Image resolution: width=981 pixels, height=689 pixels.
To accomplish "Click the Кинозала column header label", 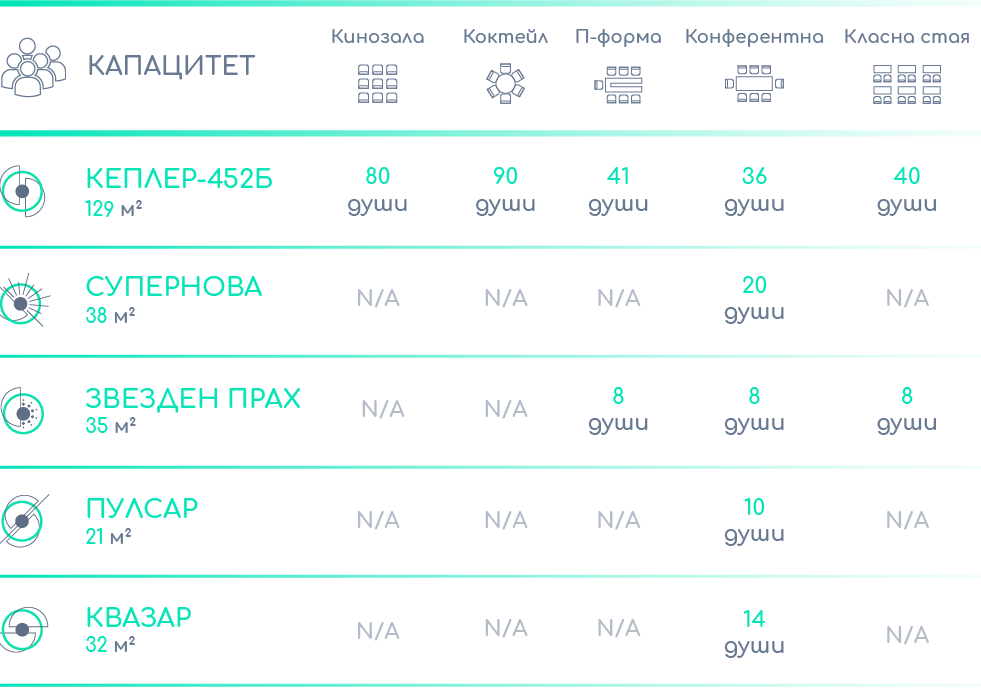I will coord(377,38).
